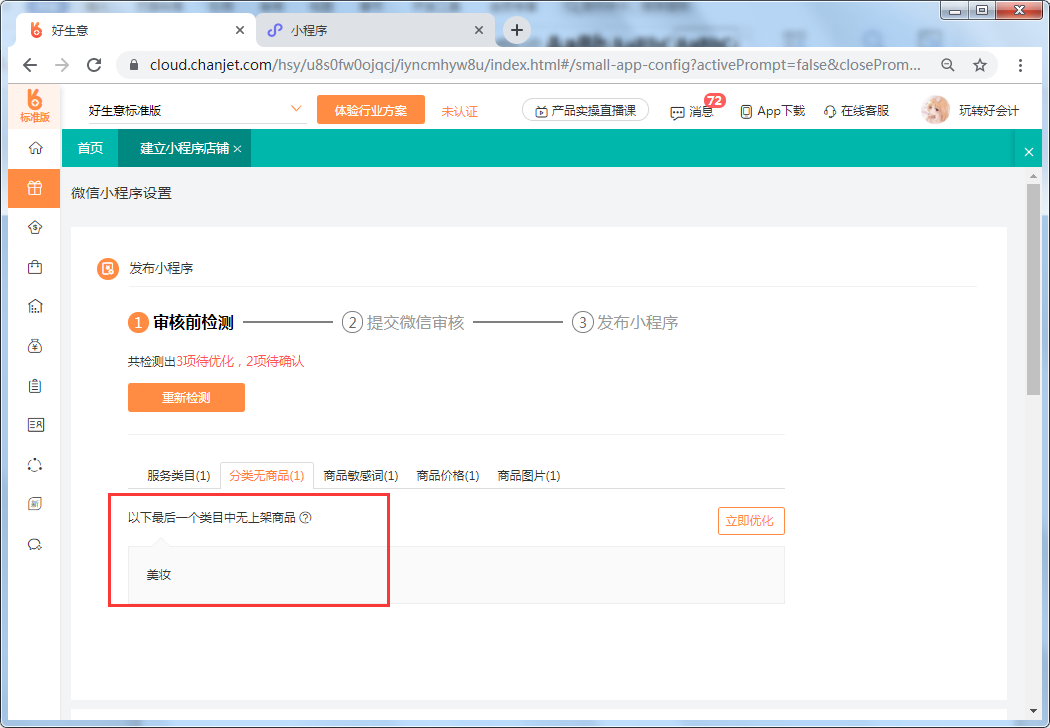This screenshot has width=1050, height=728.
Task: Click the scrollbar down arrow
Action: point(1033,711)
